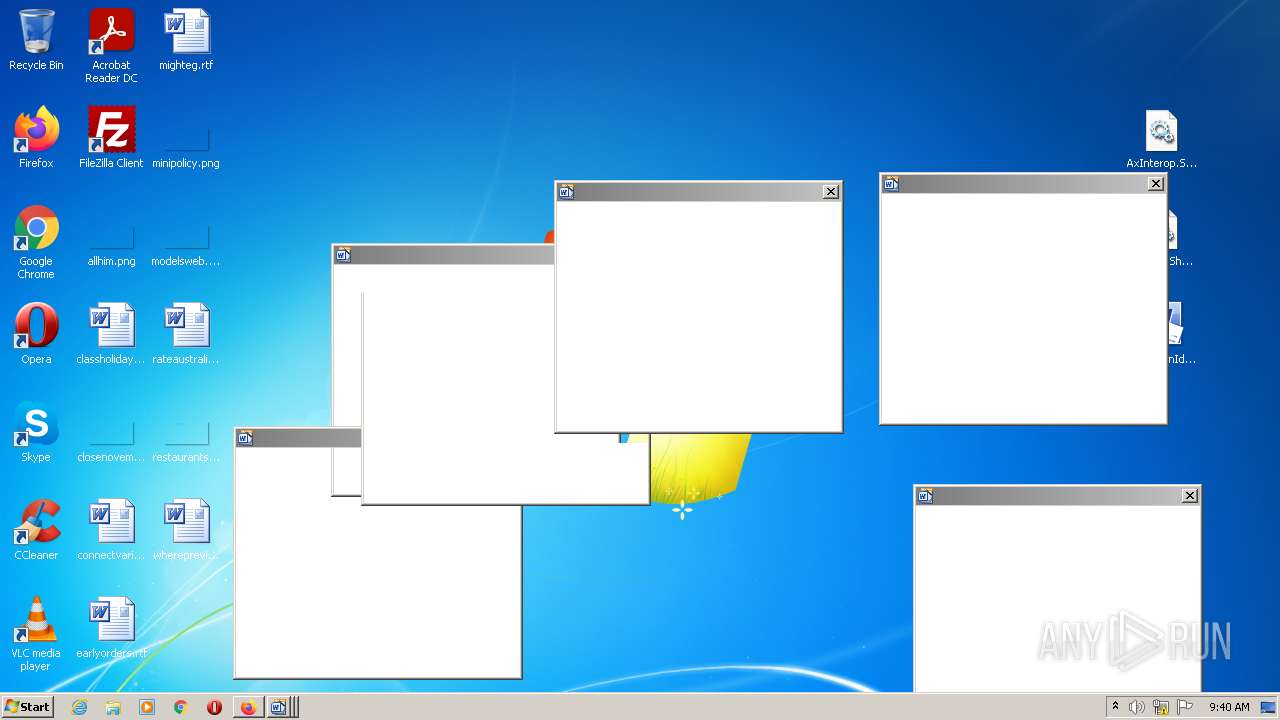This screenshot has width=1280, height=720.
Task: Select the Firefox desktop shortcut
Action: pyautogui.click(x=36, y=138)
